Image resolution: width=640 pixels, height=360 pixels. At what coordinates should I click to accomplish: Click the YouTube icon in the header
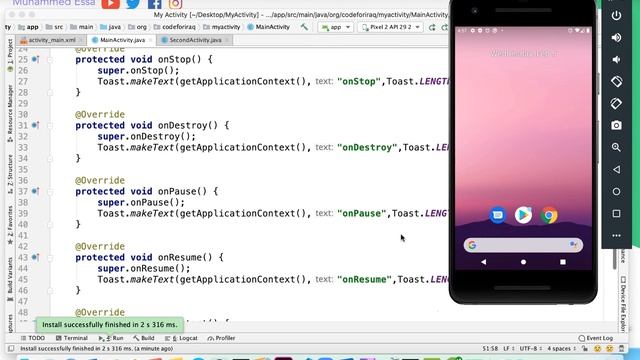pyautogui.click(x=111, y=4)
